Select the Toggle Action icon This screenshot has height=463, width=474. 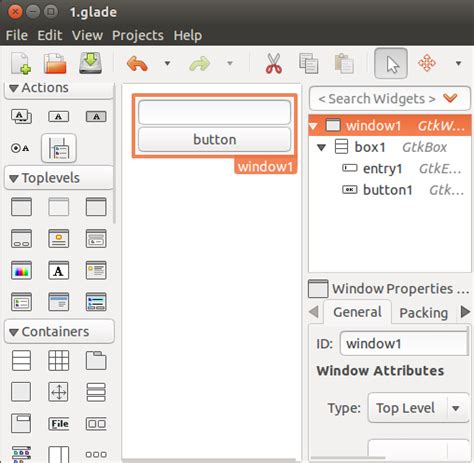96,116
